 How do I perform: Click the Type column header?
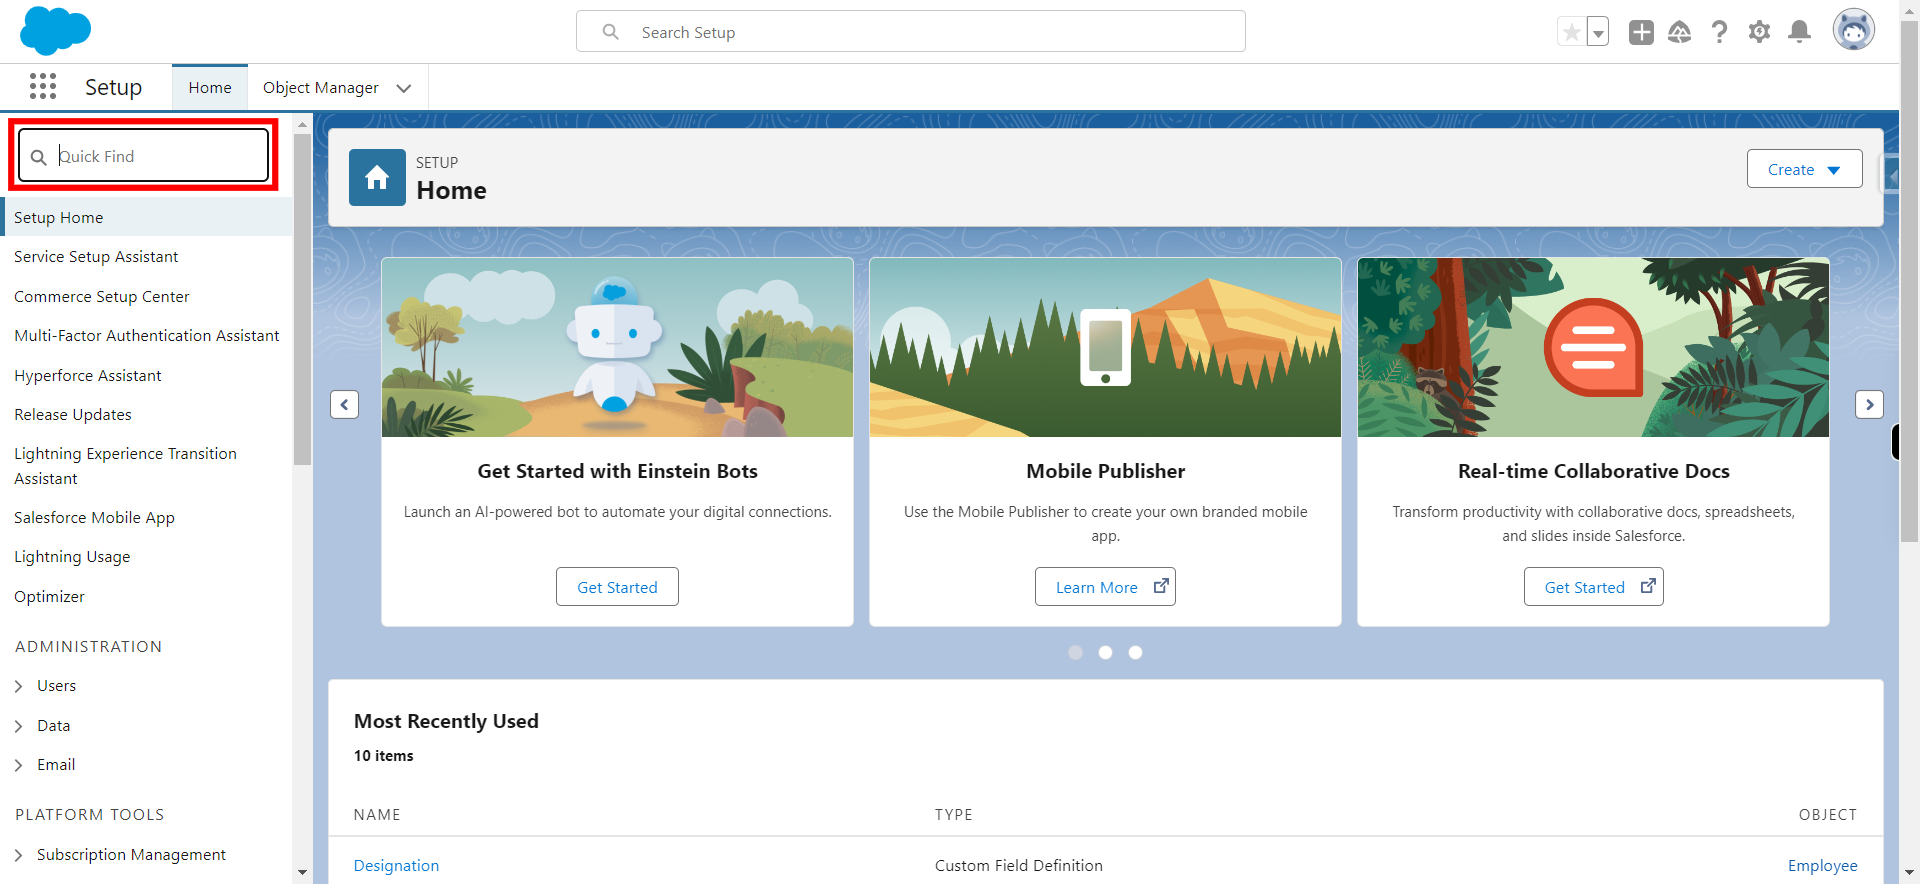tap(953, 815)
